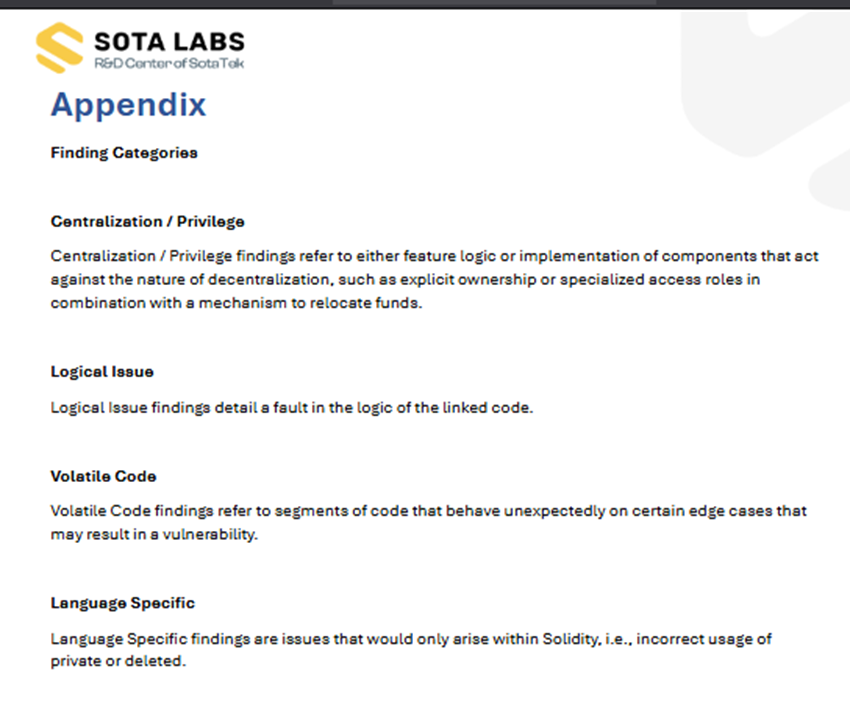Viewport: 850px width, 716px height.
Task: Click the 'Language Specific' bold heading
Action: (x=122, y=603)
